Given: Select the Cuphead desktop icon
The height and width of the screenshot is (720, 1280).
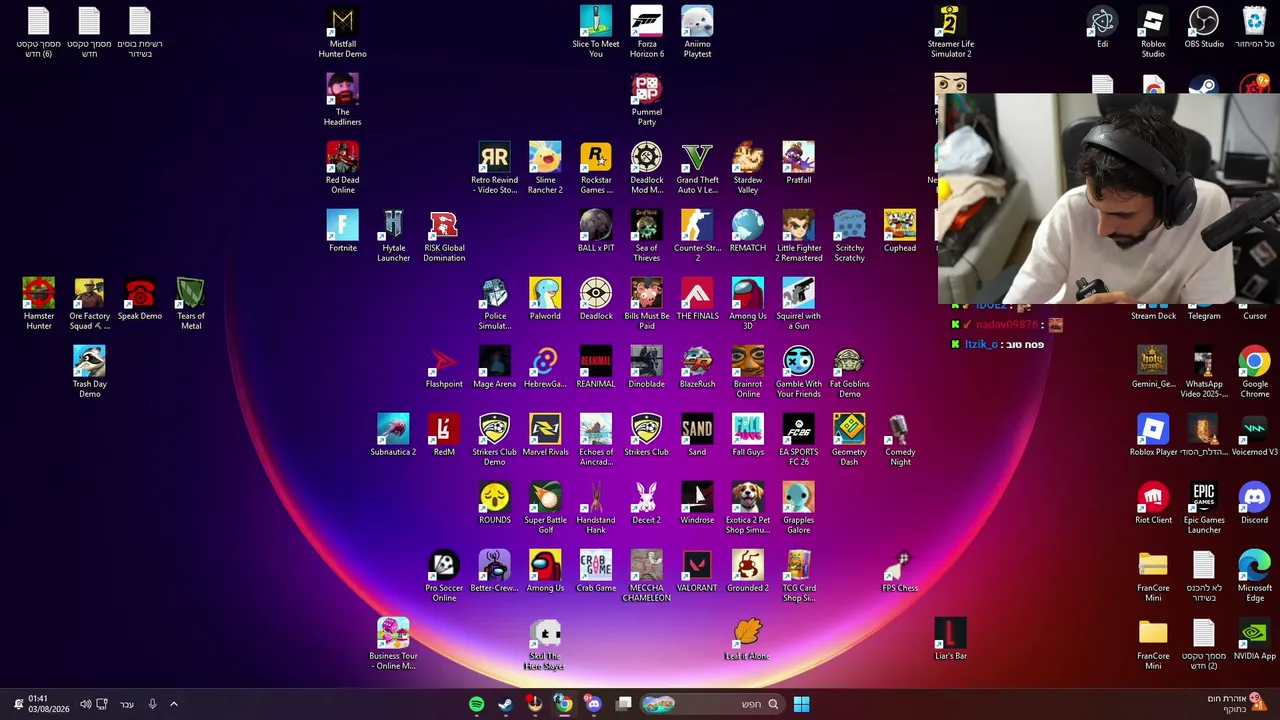Looking at the screenshot, I should coord(900,231).
